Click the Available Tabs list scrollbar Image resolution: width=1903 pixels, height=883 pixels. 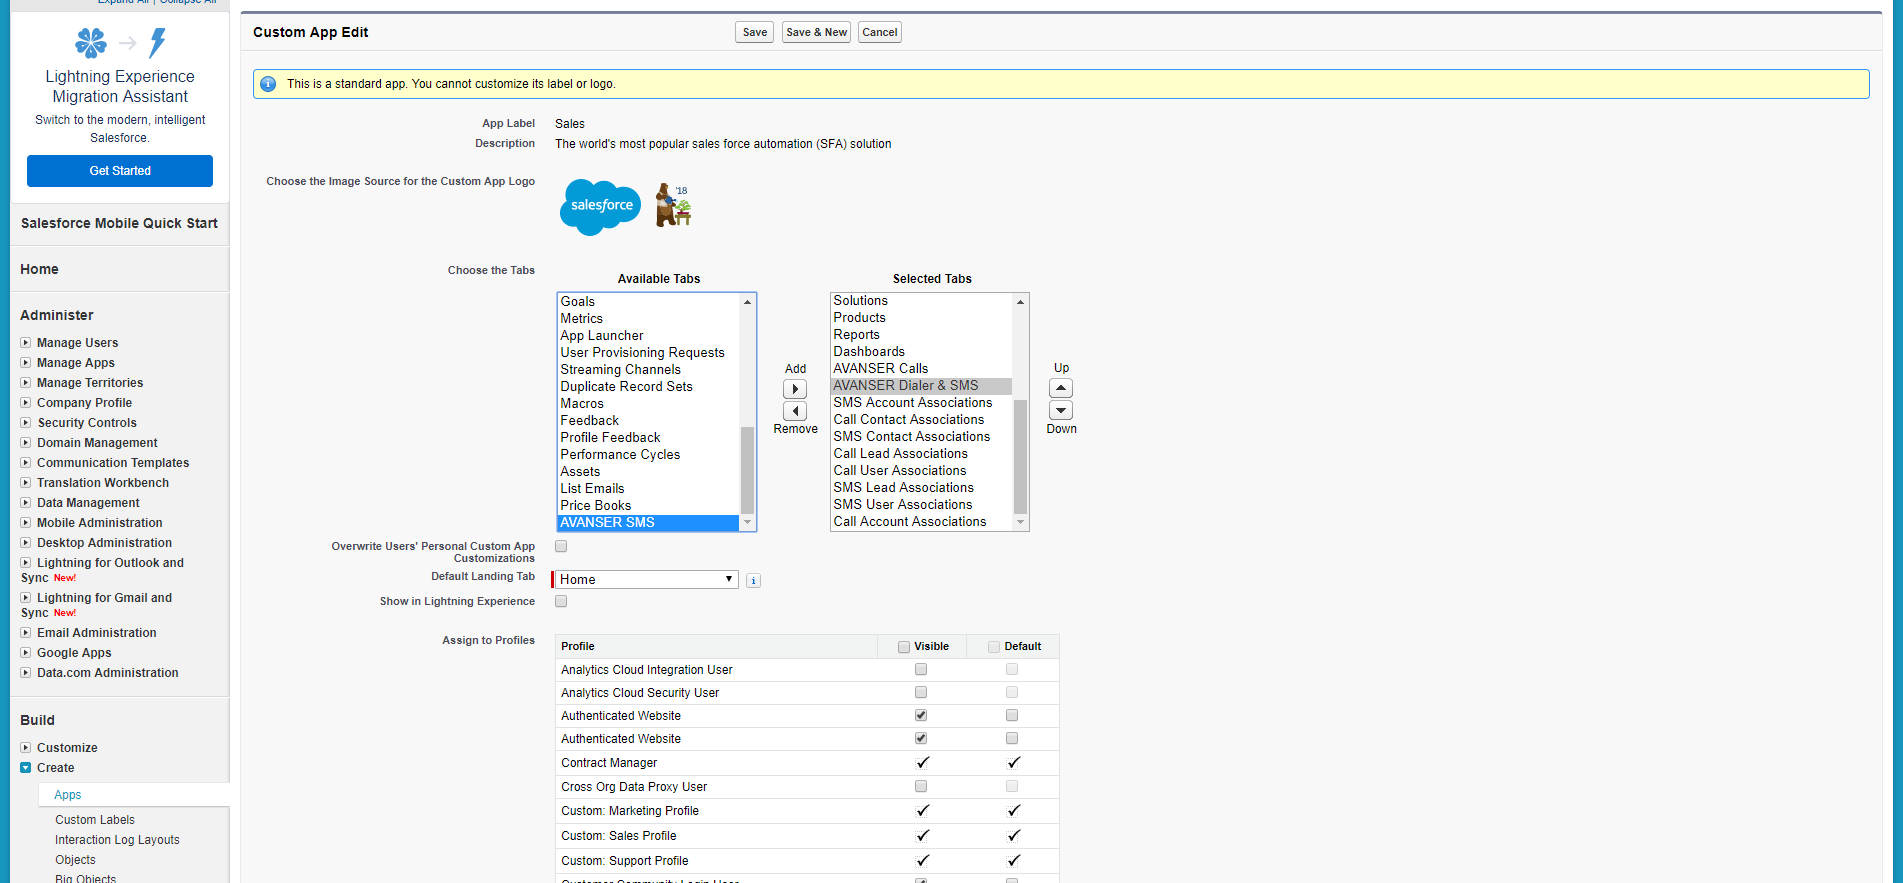pyautogui.click(x=747, y=468)
